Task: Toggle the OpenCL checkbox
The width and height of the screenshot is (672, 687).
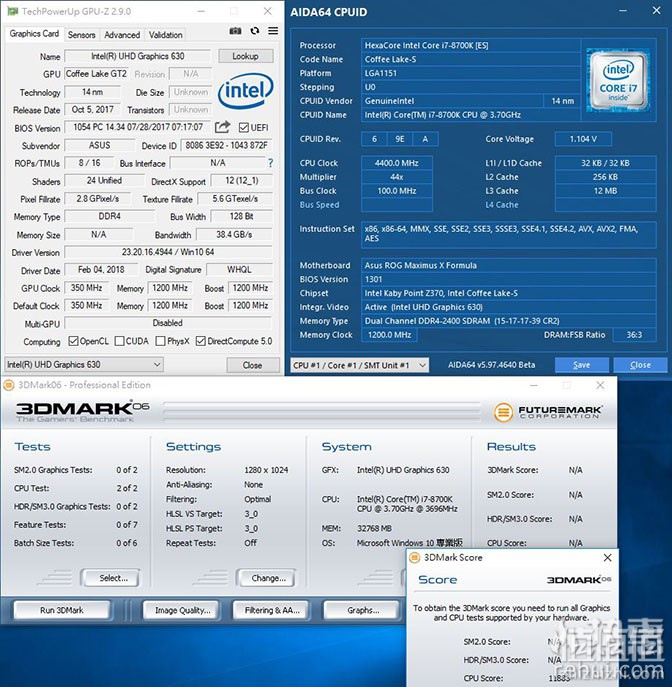Action: pyautogui.click(x=73, y=341)
